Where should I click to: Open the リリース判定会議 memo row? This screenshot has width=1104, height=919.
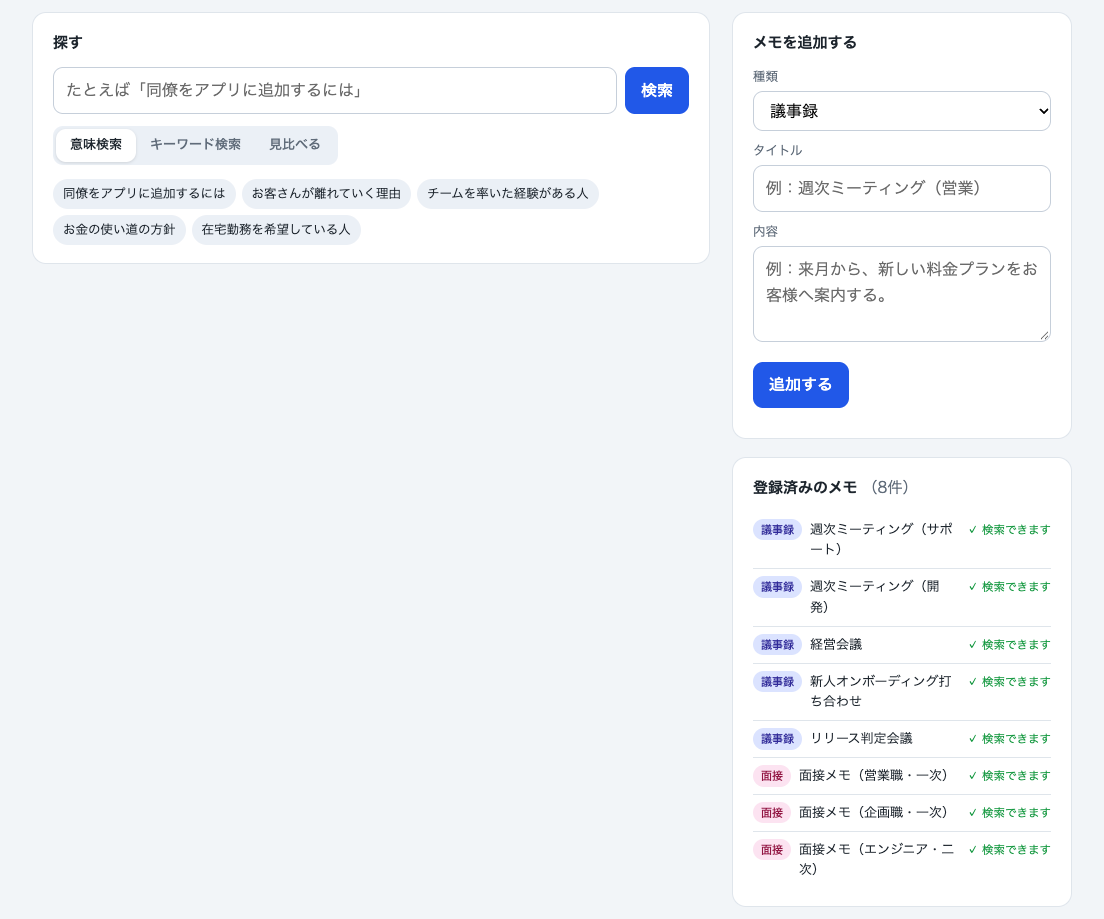coord(901,739)
